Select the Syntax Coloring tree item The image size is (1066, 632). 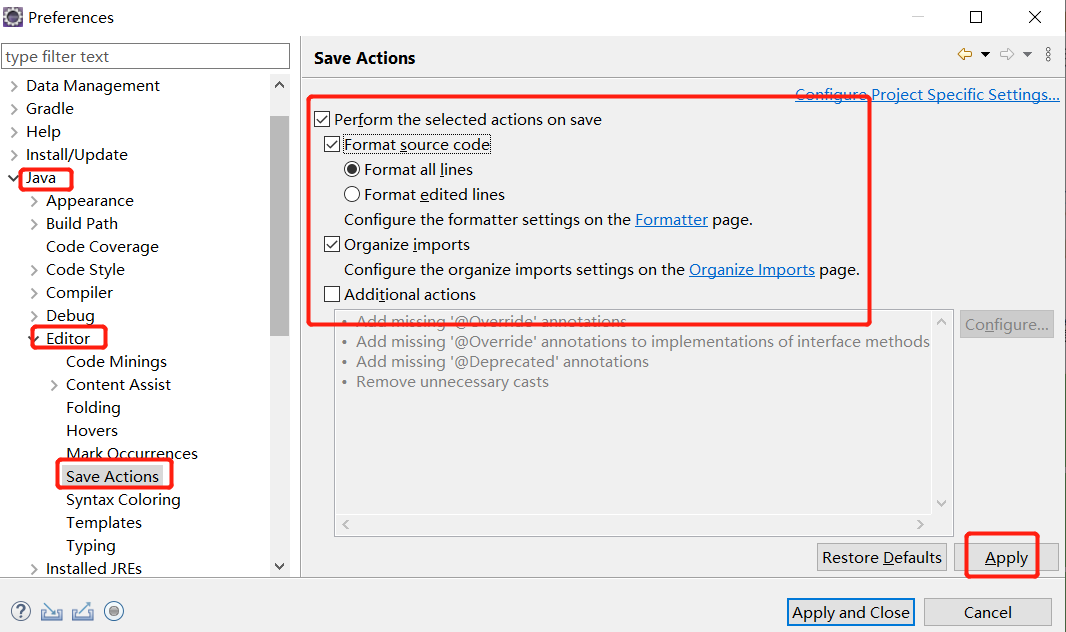(123, 499)
